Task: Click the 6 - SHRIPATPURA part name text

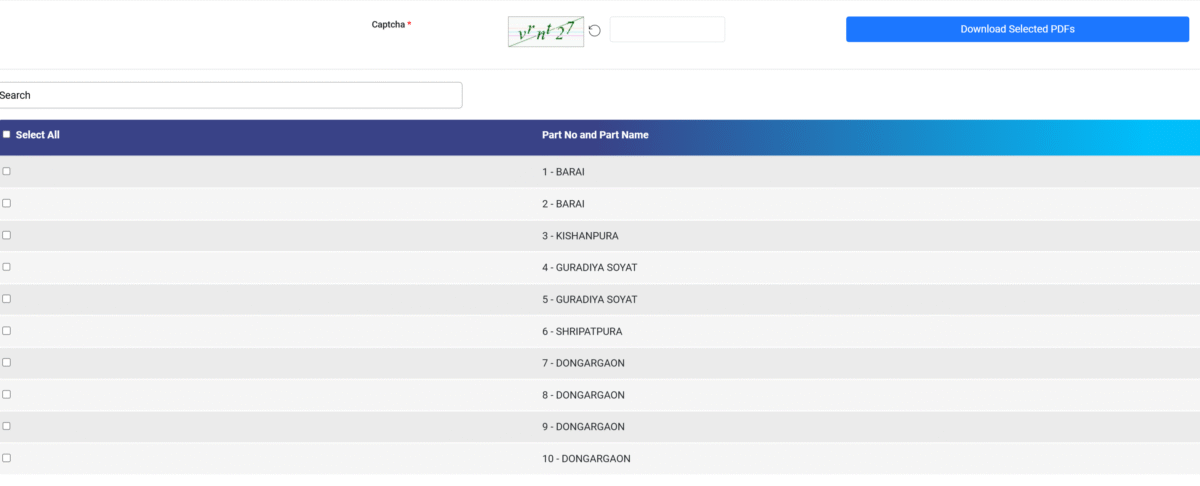Action: (582, 331)
